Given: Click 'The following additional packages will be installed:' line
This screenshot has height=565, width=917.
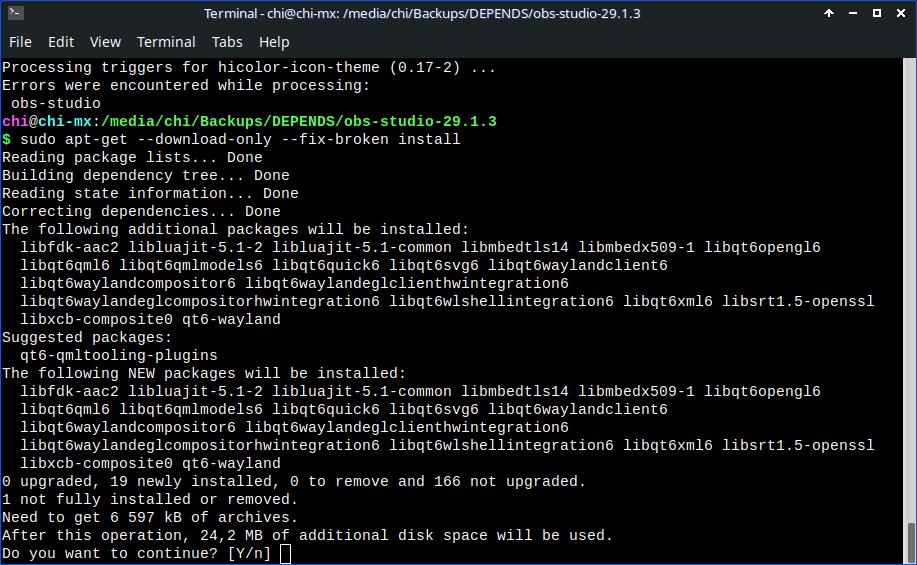Looking at the screenshot, I should click(236, 229).
